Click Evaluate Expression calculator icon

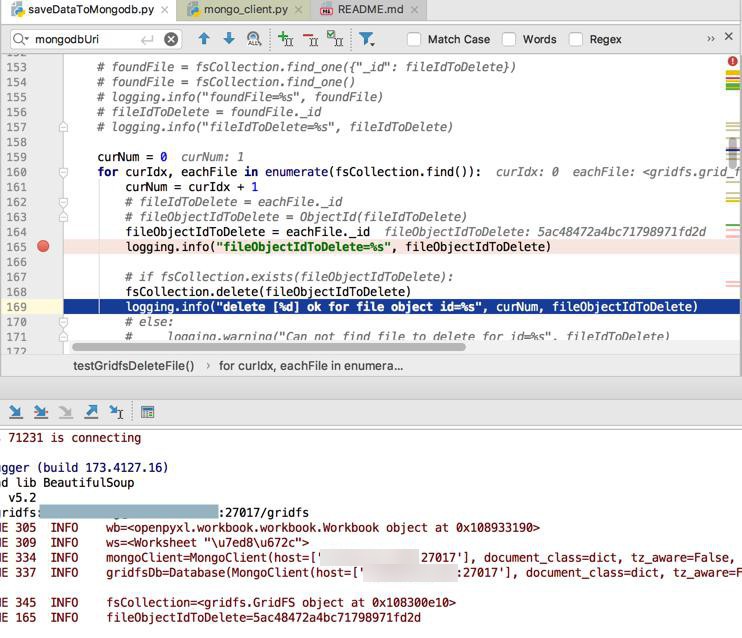148,412
